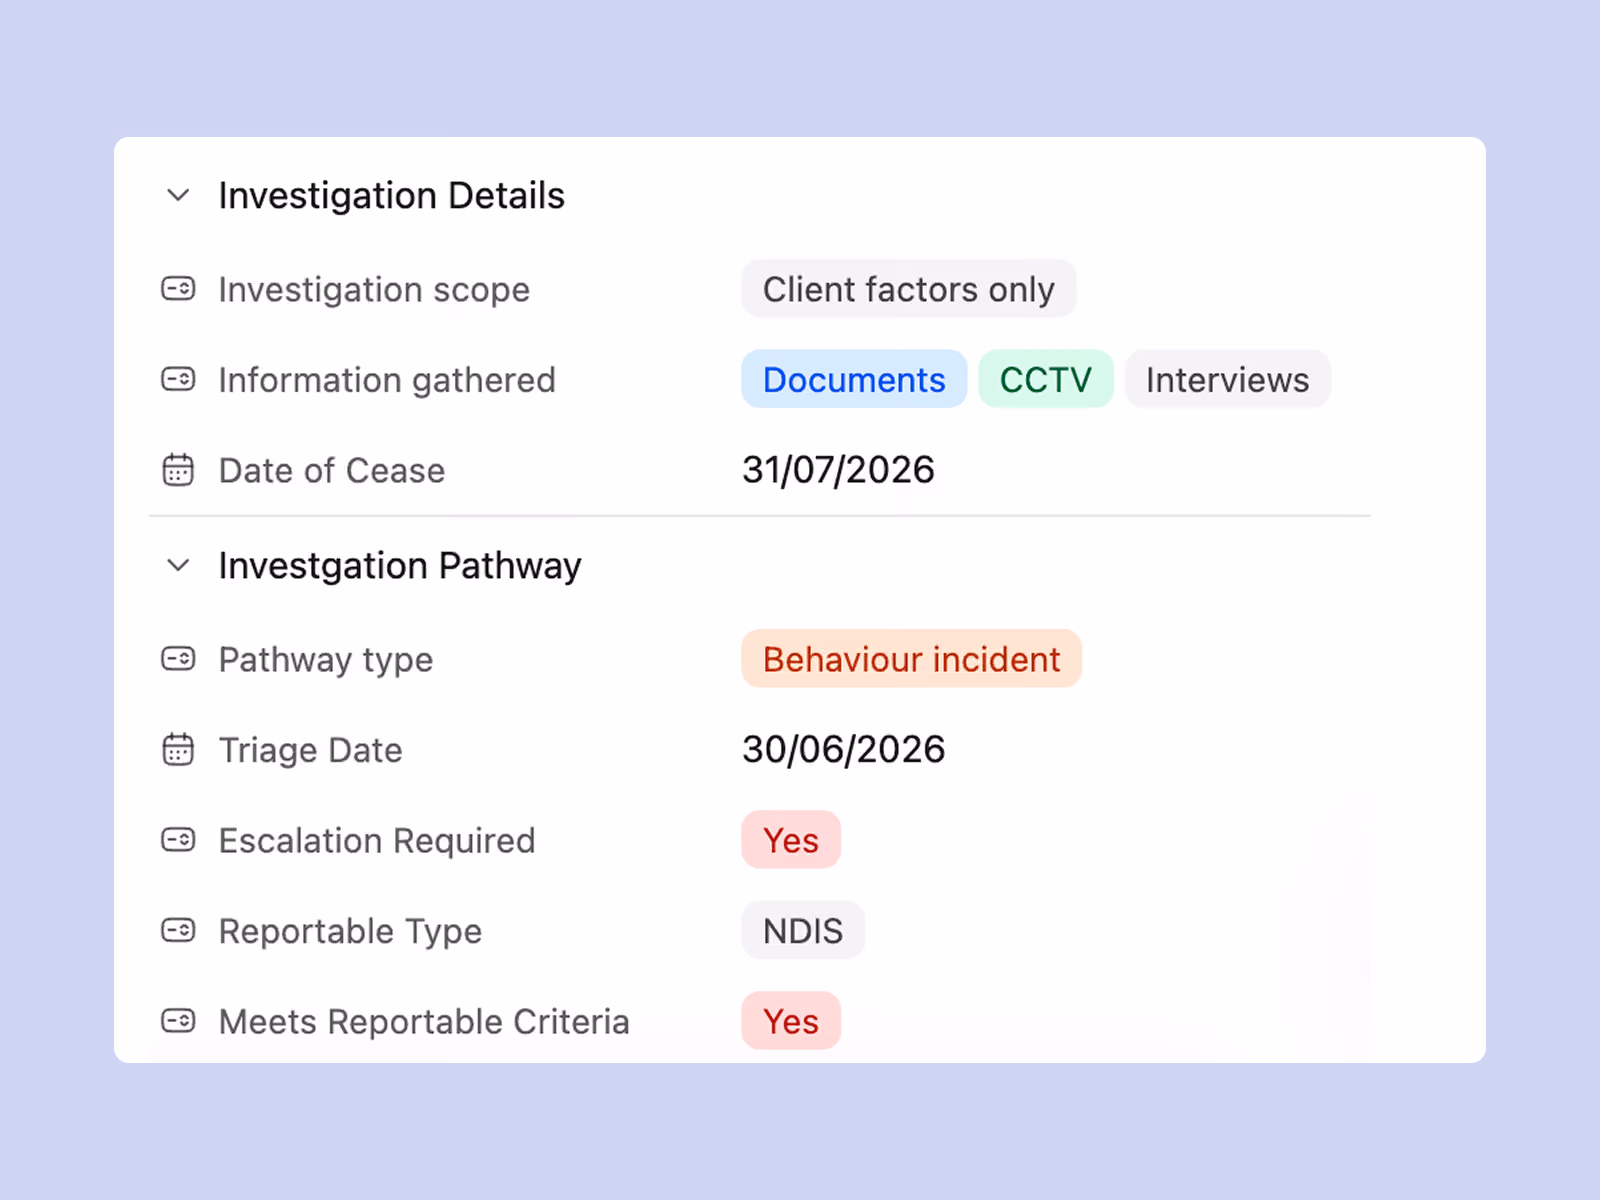Edit the Triage Date value 30/06/2026

point(843,750)
